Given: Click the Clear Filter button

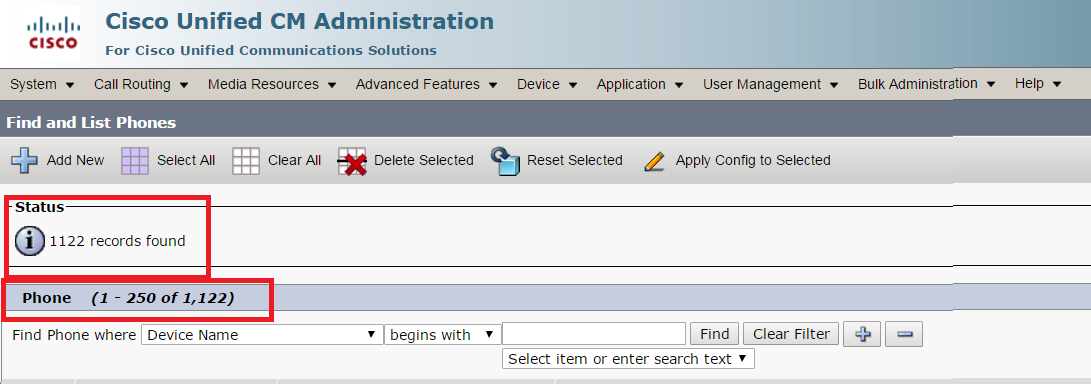Looking at the screenshot, I should tap(791, 335).
